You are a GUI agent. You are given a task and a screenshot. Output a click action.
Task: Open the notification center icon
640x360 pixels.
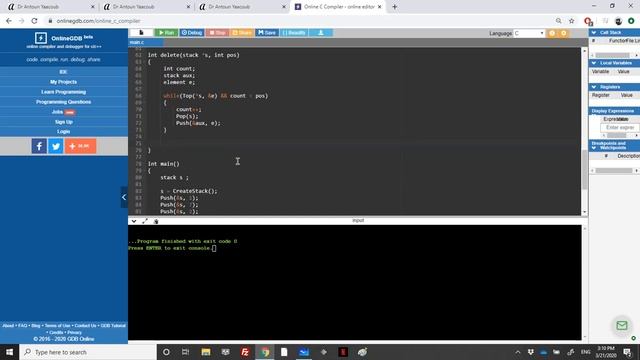click(x=628, y=352)
